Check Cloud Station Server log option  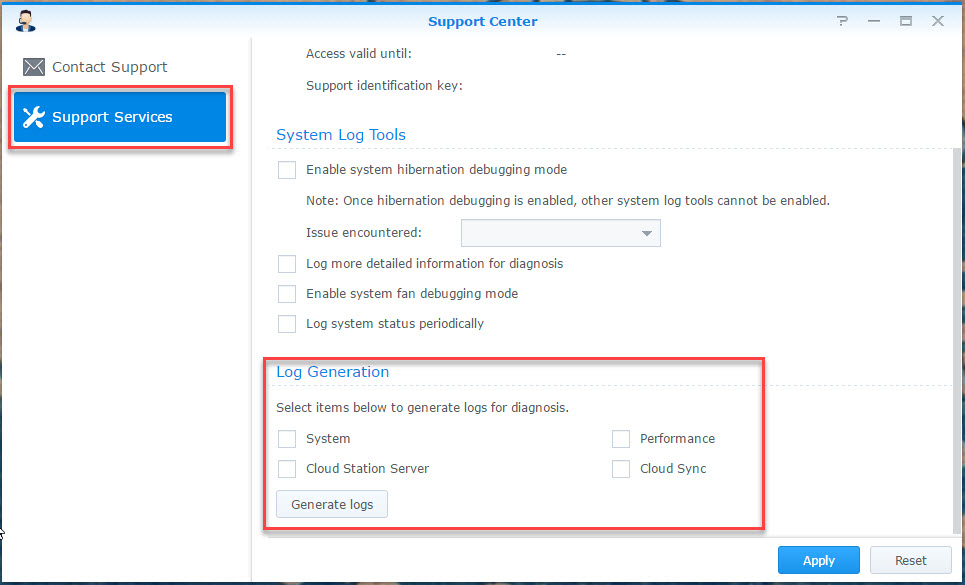pyautogui.click(x=287, y=469)
